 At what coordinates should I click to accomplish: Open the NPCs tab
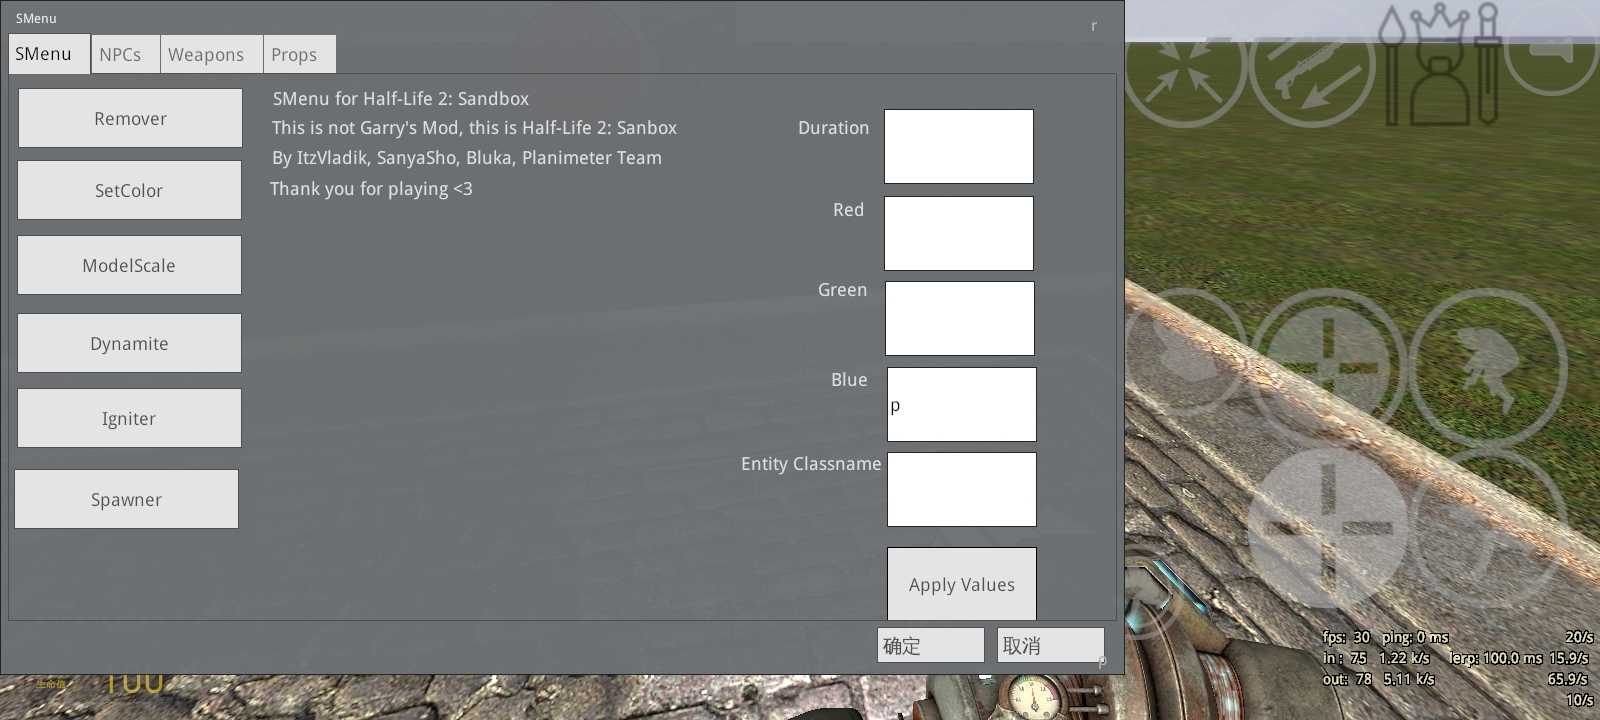125,55
